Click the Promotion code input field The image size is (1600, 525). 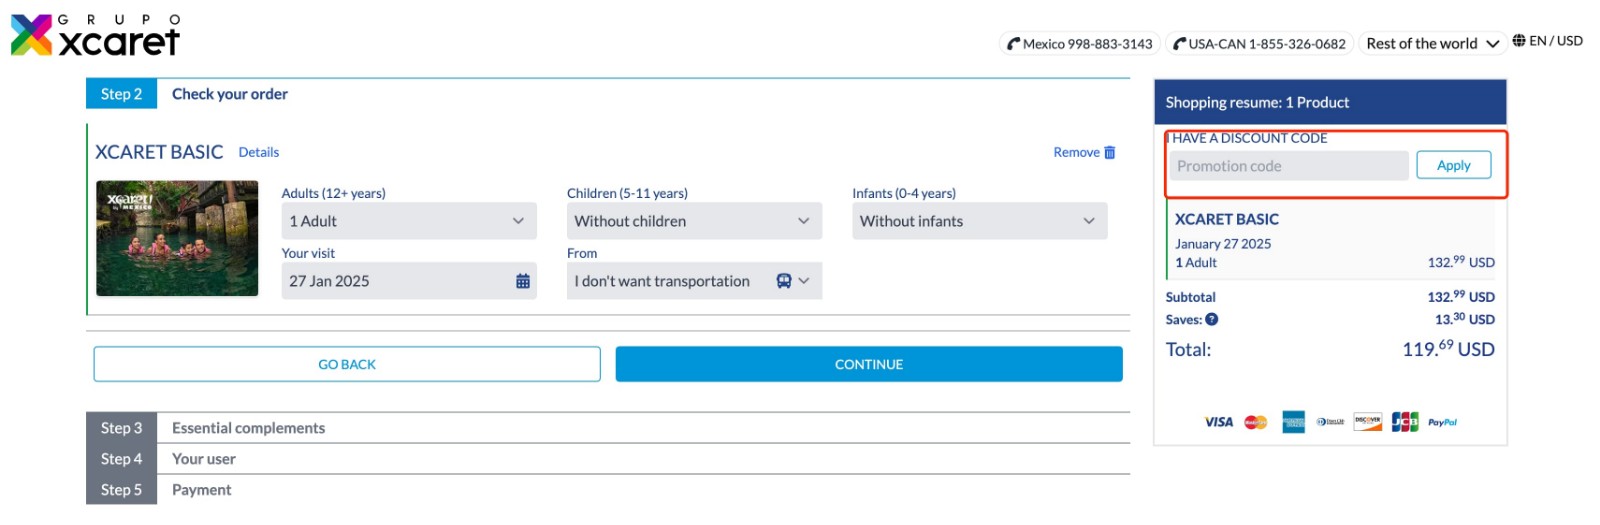1288,166
